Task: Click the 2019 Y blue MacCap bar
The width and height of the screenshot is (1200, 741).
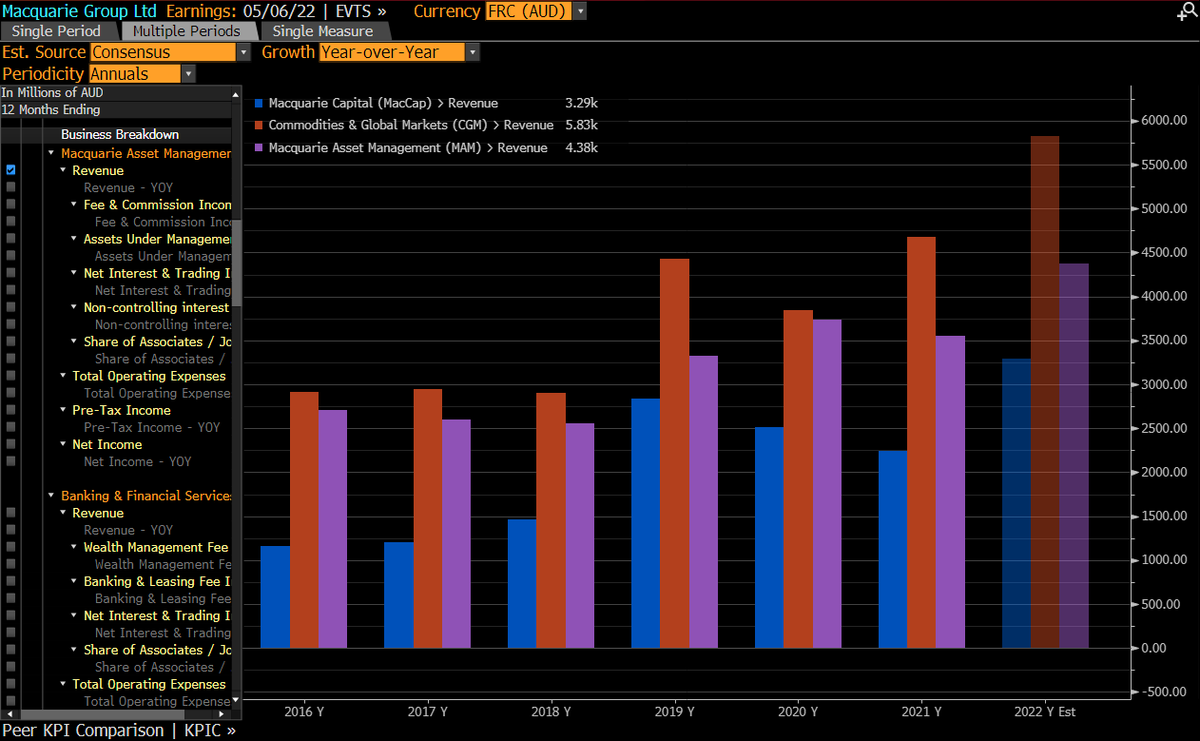Action: (x=645, y=523)
